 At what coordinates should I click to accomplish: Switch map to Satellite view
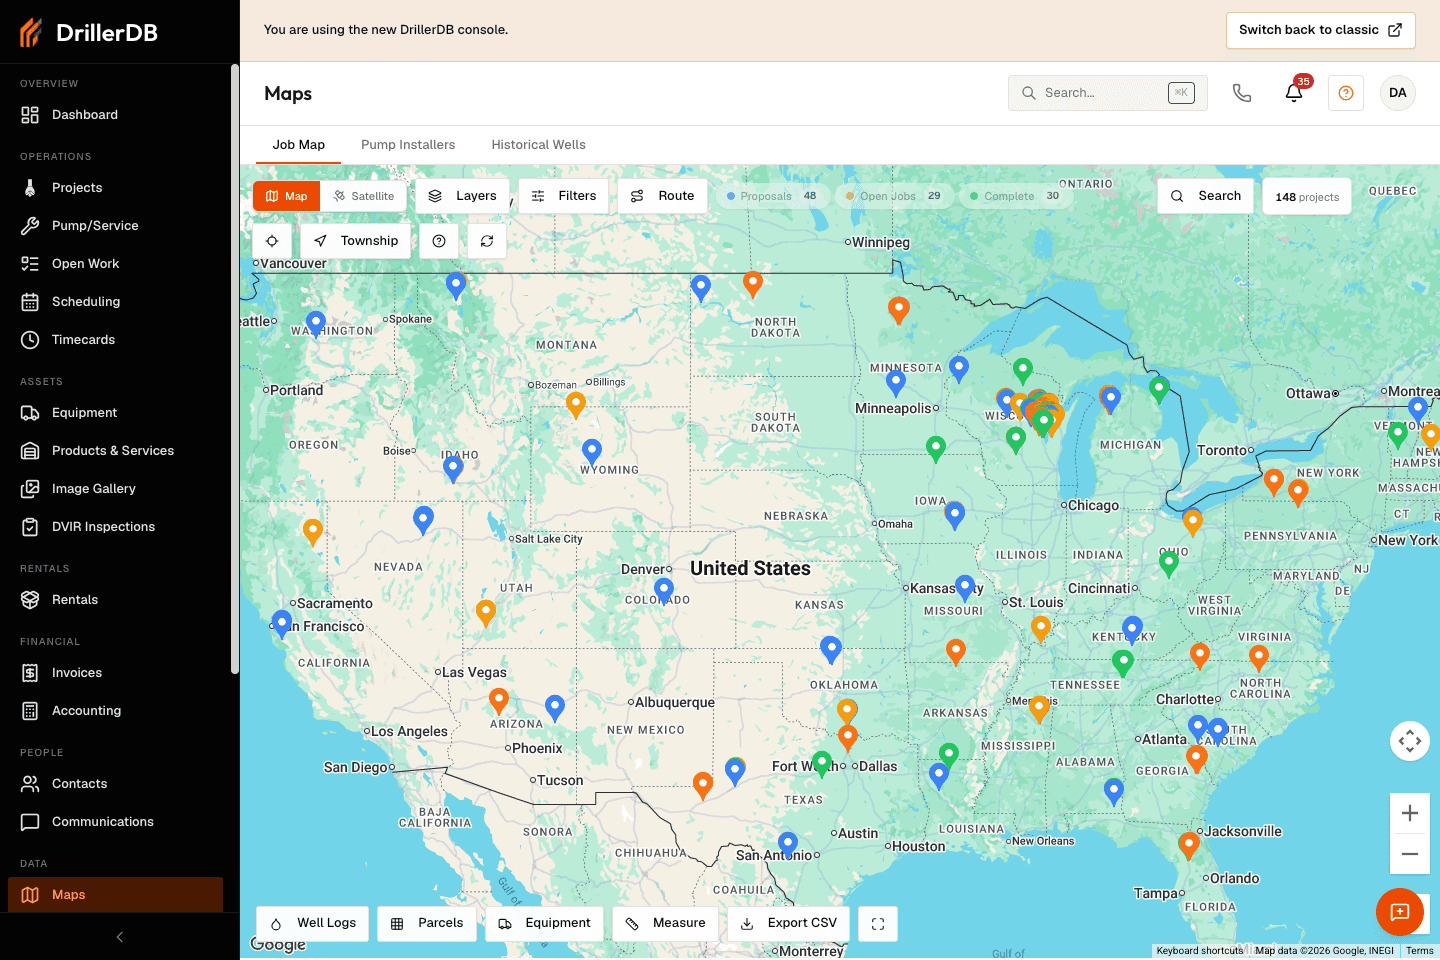(364, 196)
